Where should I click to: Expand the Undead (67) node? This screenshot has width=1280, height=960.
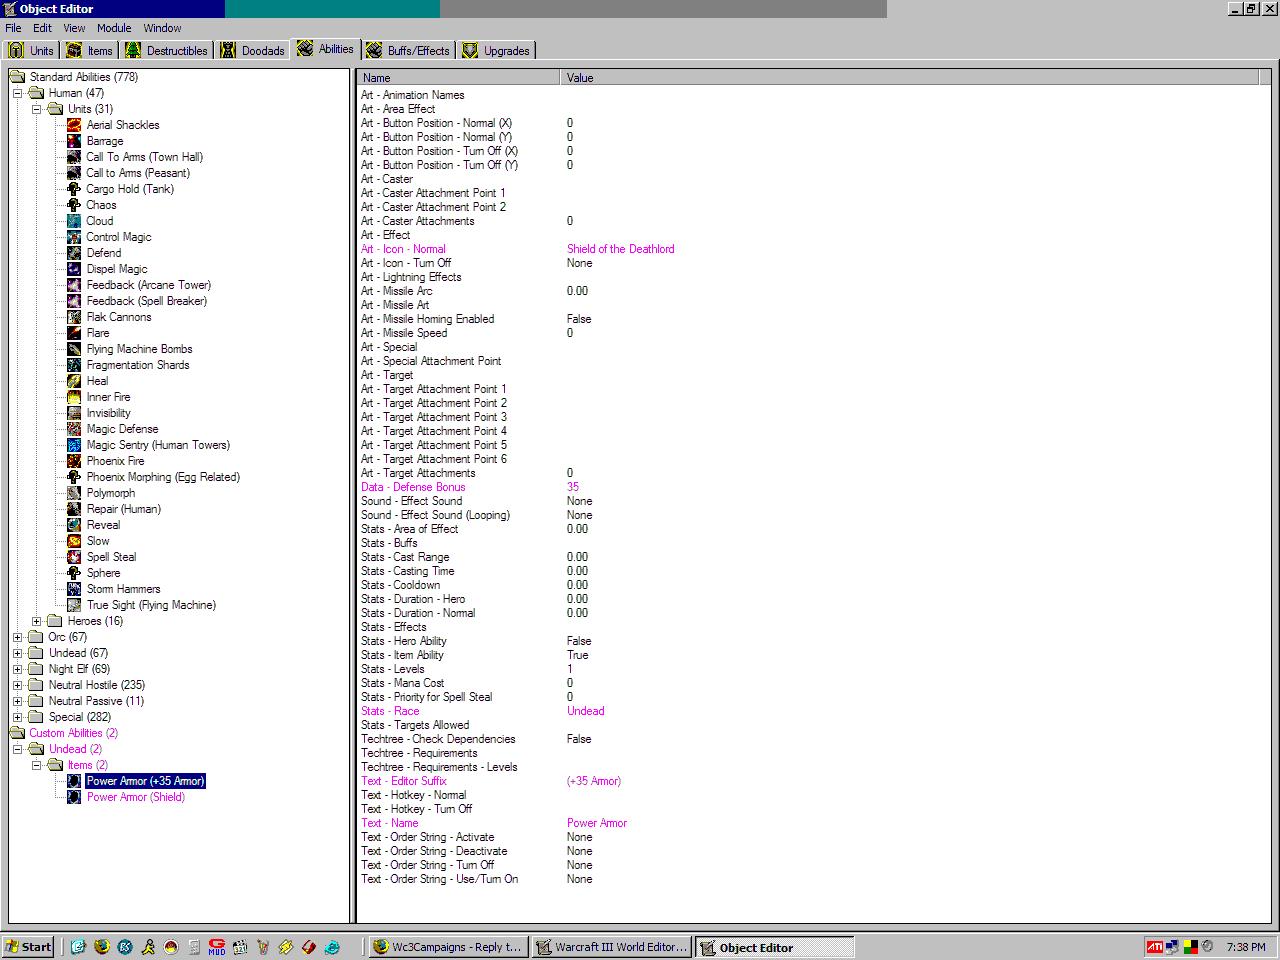pyautogui.click(x=18, y=653)
